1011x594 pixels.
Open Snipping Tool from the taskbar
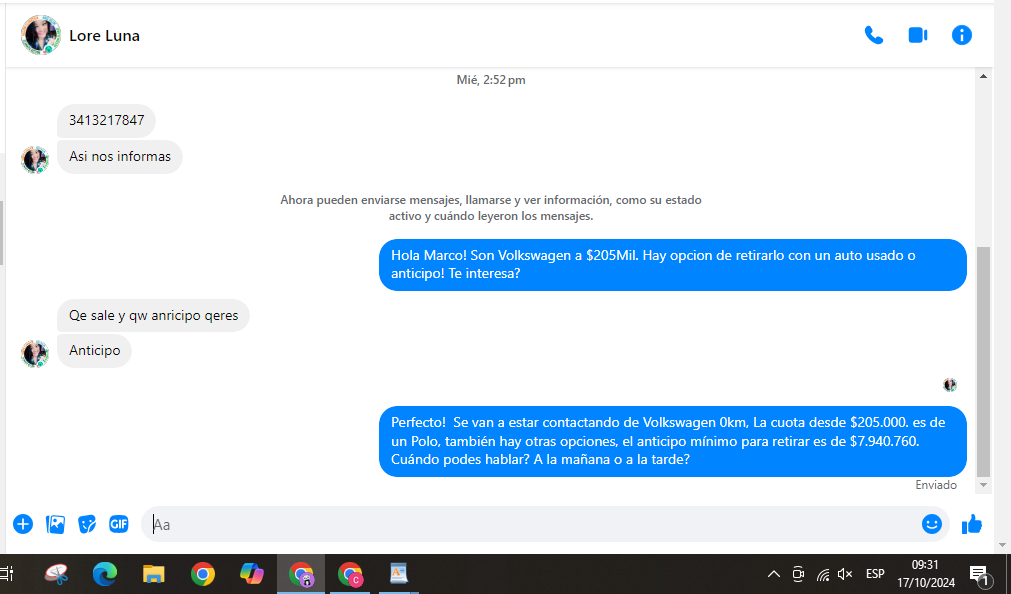(57, 573)
